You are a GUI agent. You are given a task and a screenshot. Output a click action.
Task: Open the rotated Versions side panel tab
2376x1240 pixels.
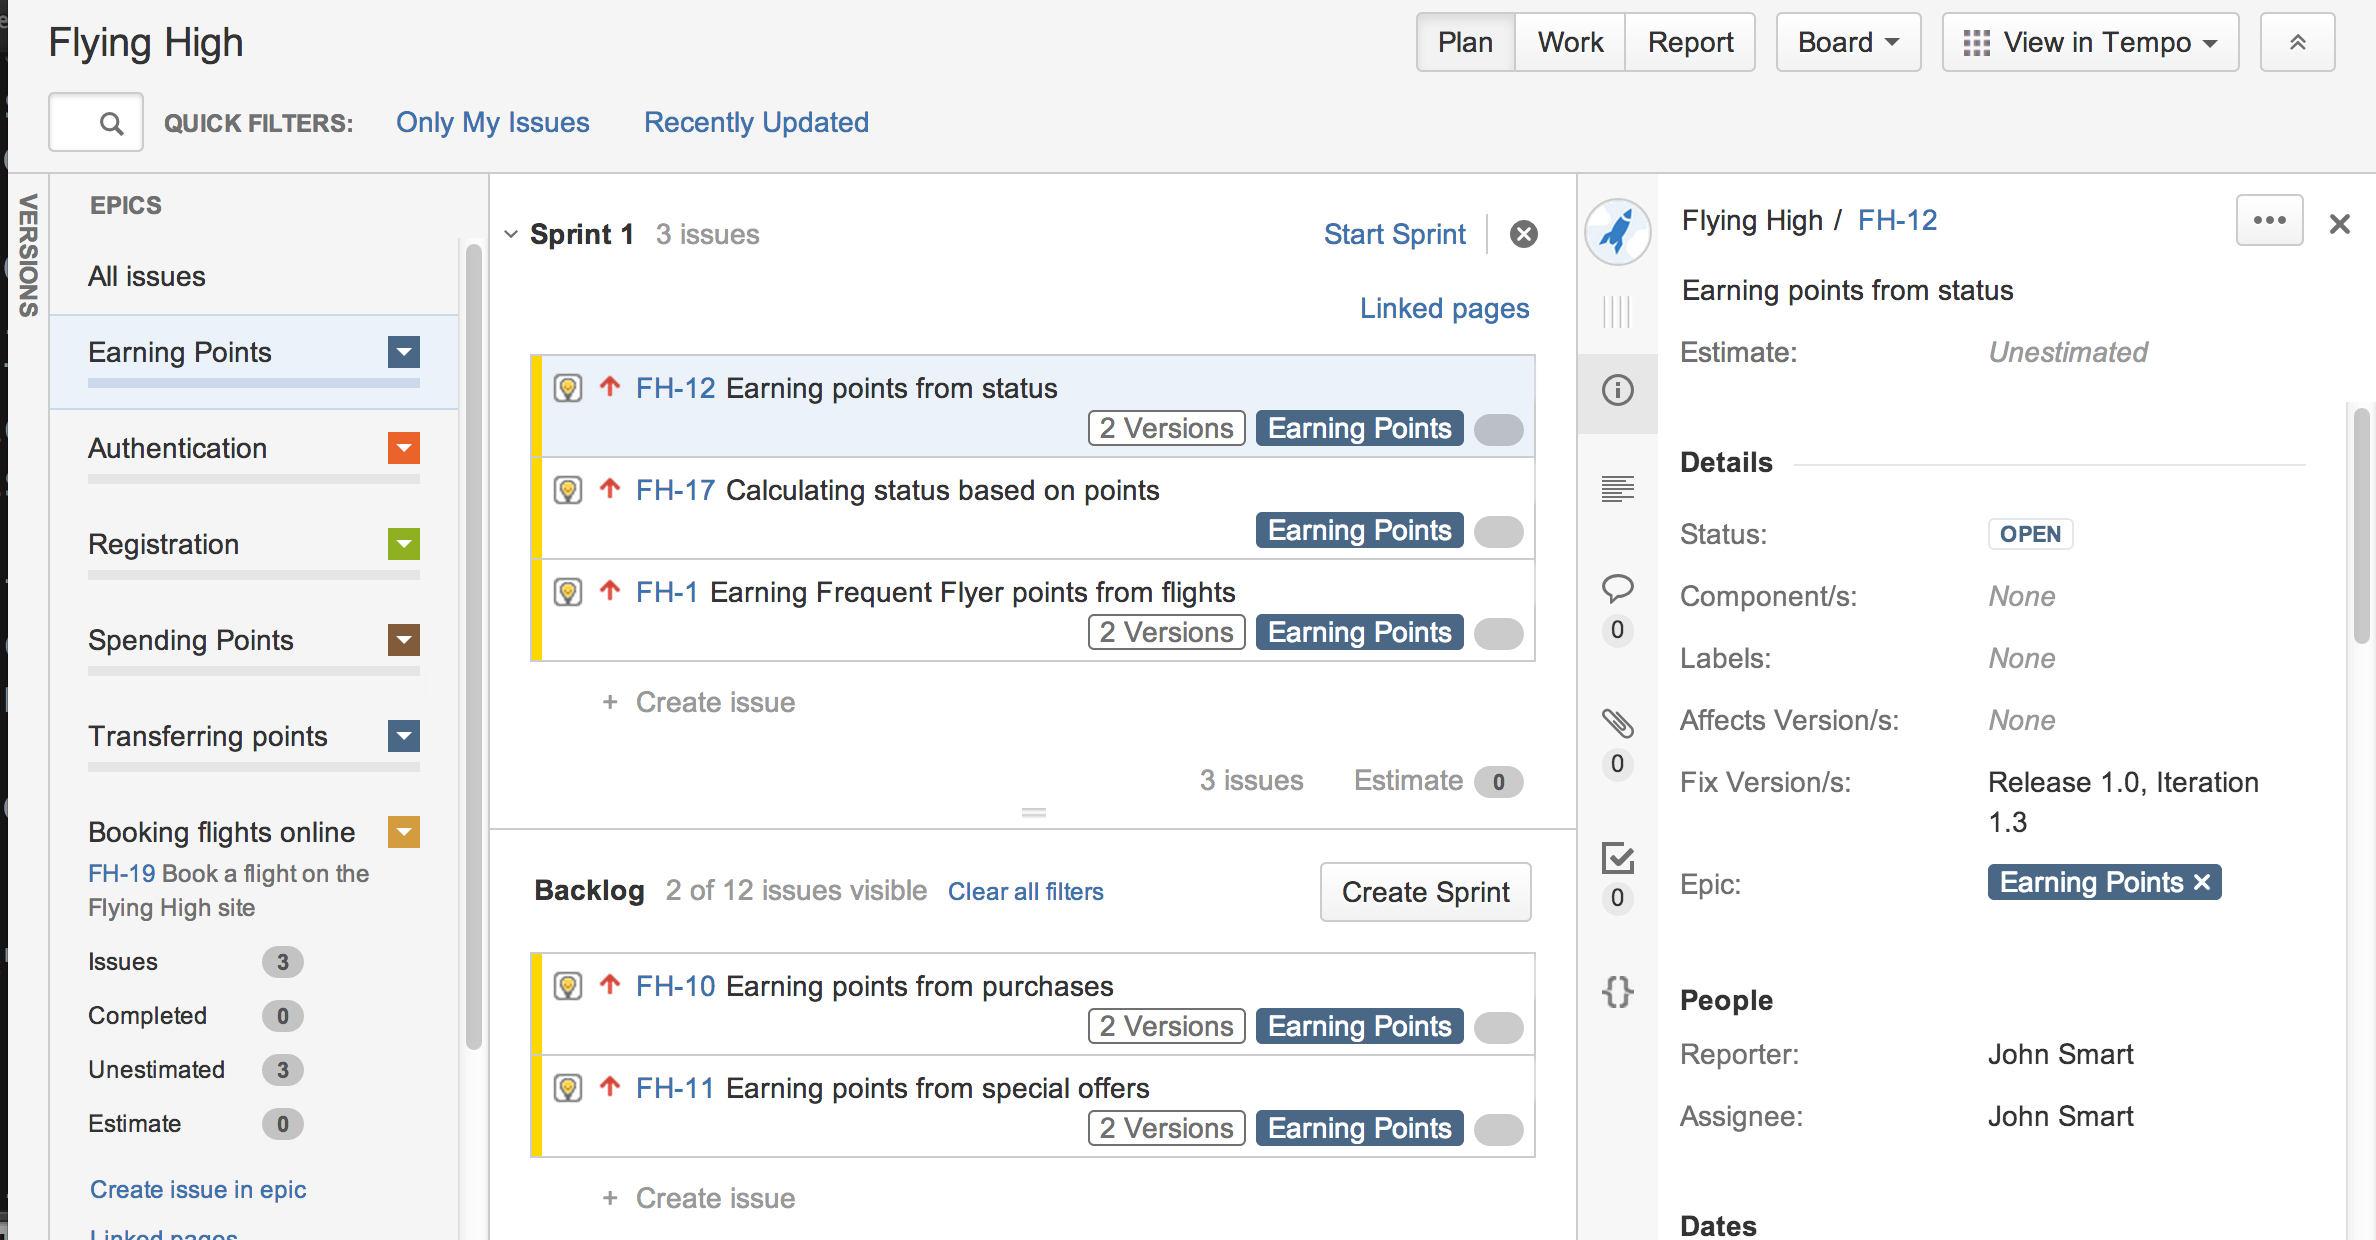[28, 255]
